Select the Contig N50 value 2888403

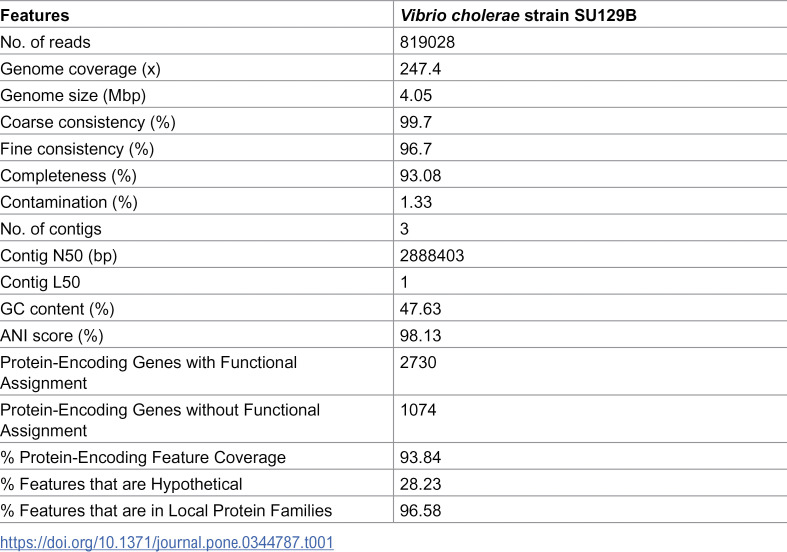[x=432, y=255]
